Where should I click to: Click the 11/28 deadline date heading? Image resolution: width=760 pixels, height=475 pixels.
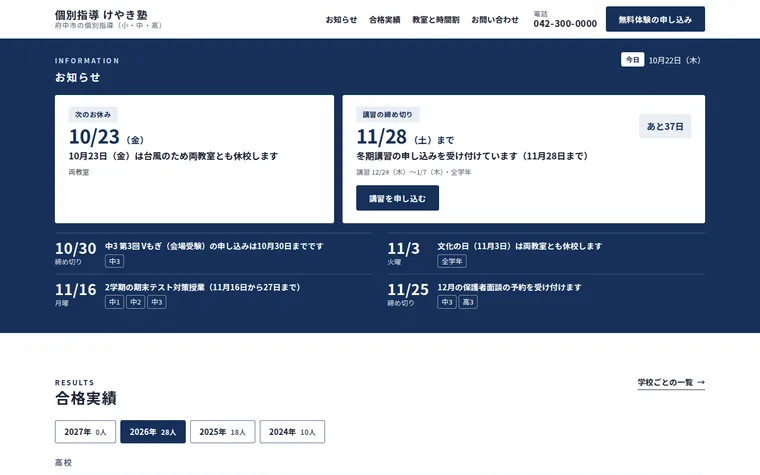[x=405, y=137]
